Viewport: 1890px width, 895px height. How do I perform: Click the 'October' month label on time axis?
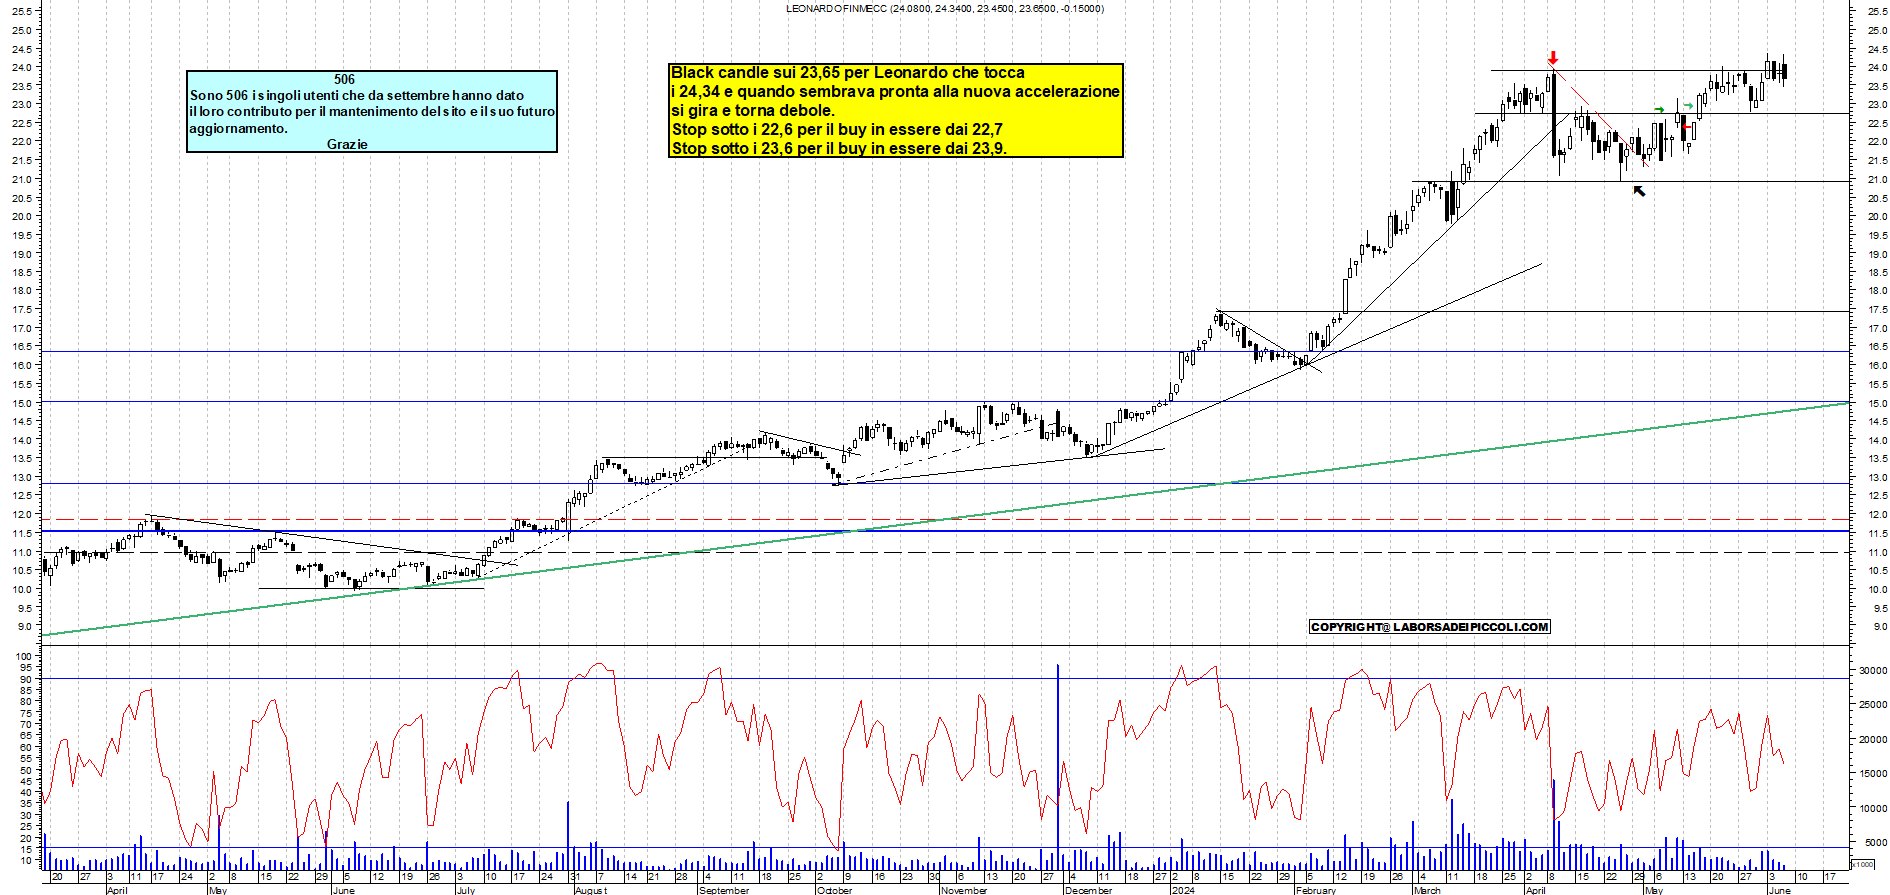click(x=835, y=890)
